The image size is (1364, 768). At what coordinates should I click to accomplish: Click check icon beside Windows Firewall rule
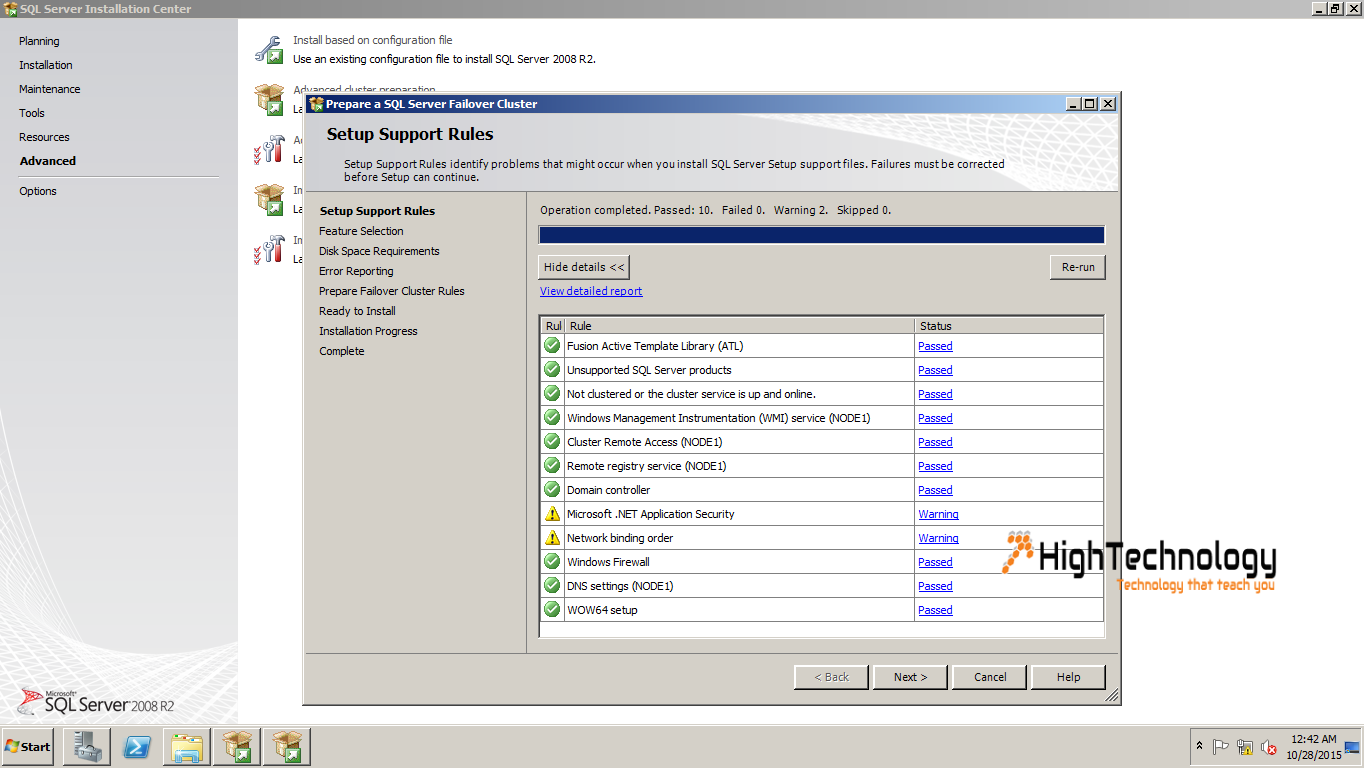coord(552,562)
